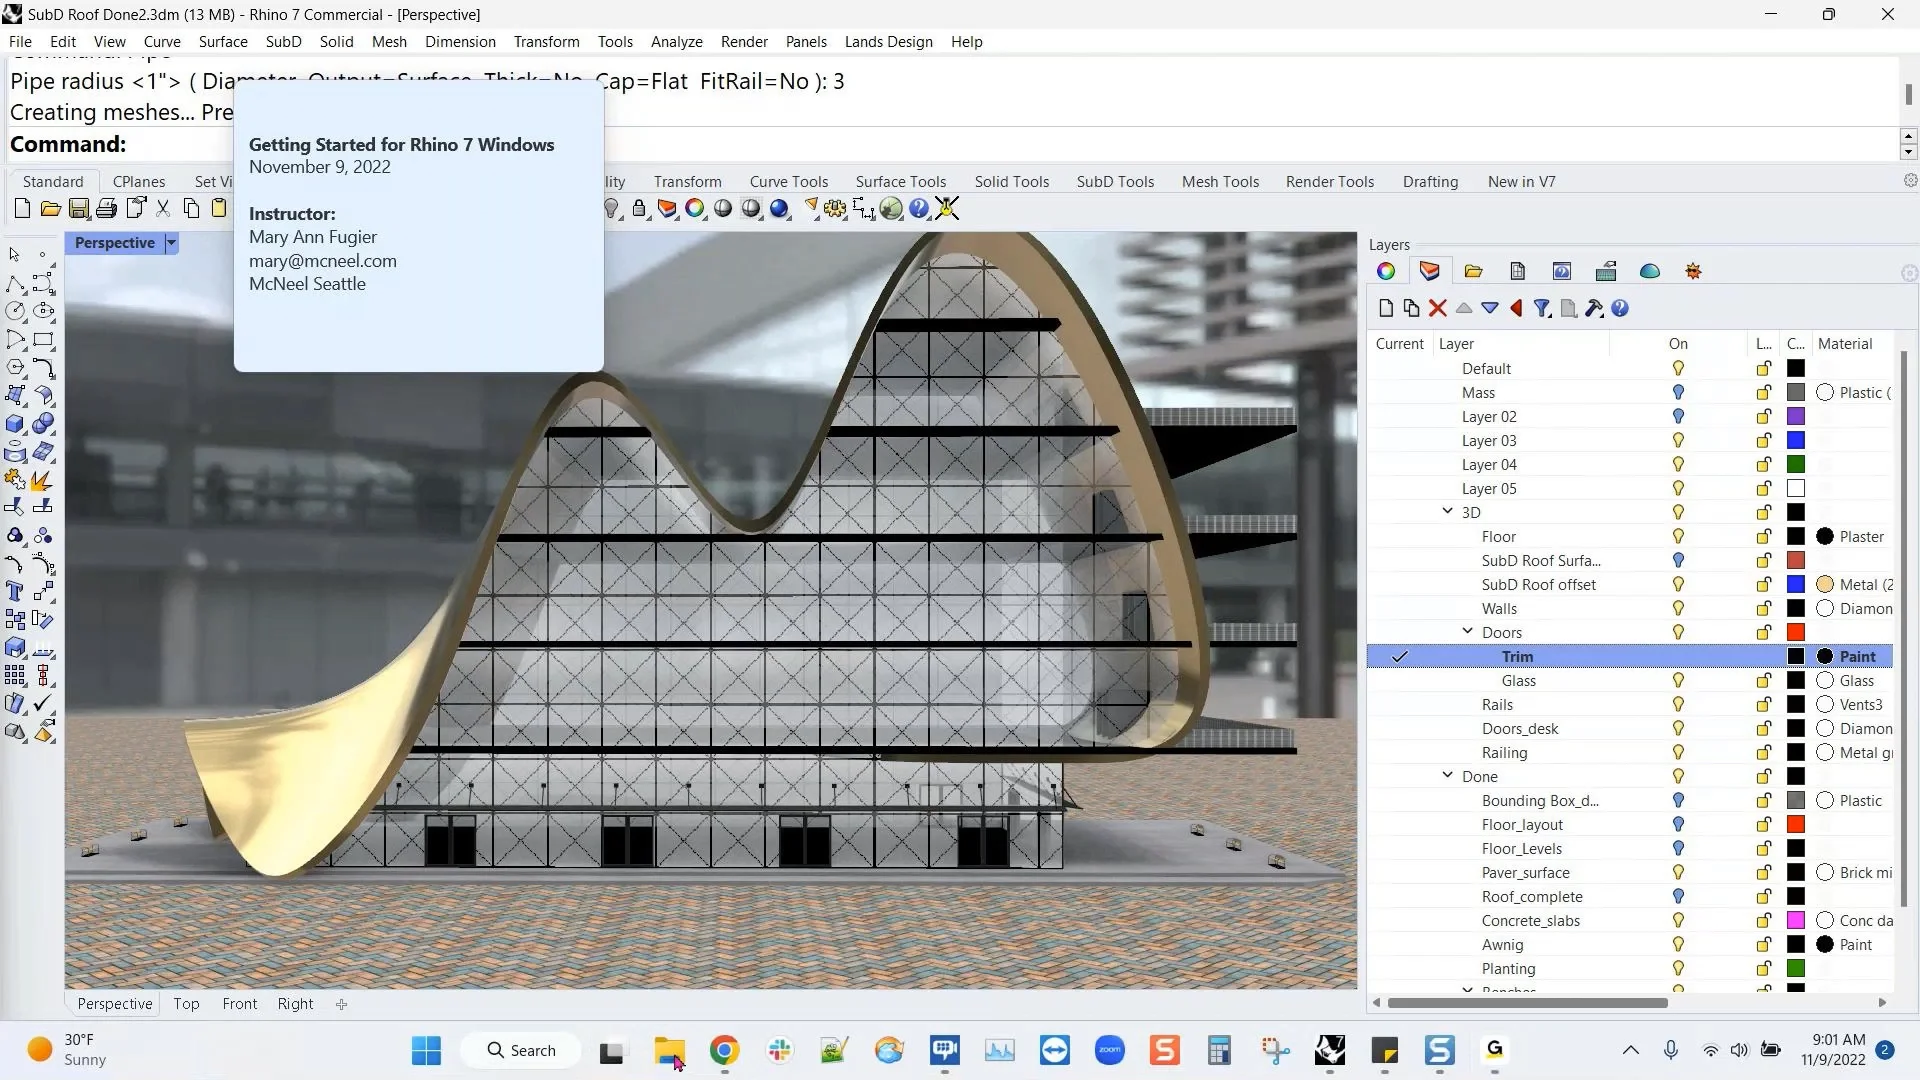Delete layer with the red X icon

tap(1437, 308)
